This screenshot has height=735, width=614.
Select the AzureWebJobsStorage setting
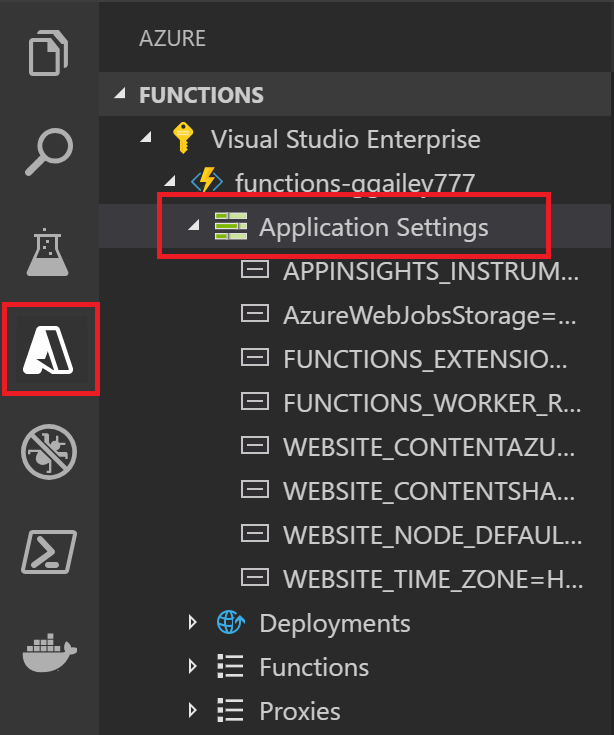click(x=430, y=315)
